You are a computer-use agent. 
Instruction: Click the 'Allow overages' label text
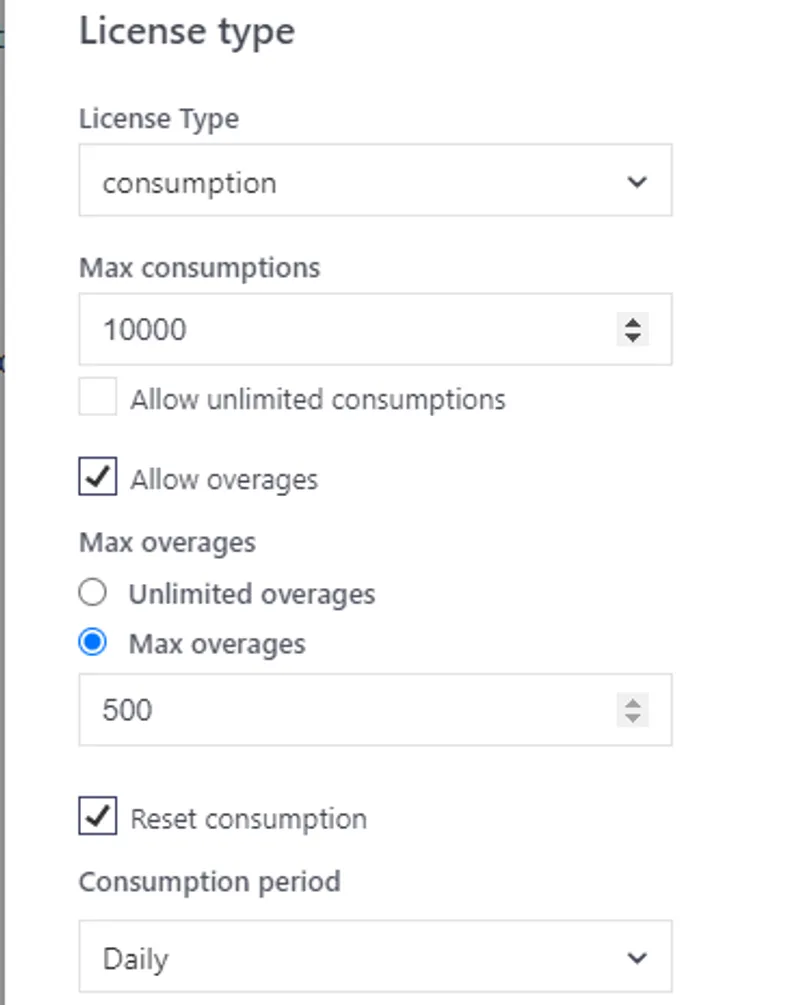224,479
